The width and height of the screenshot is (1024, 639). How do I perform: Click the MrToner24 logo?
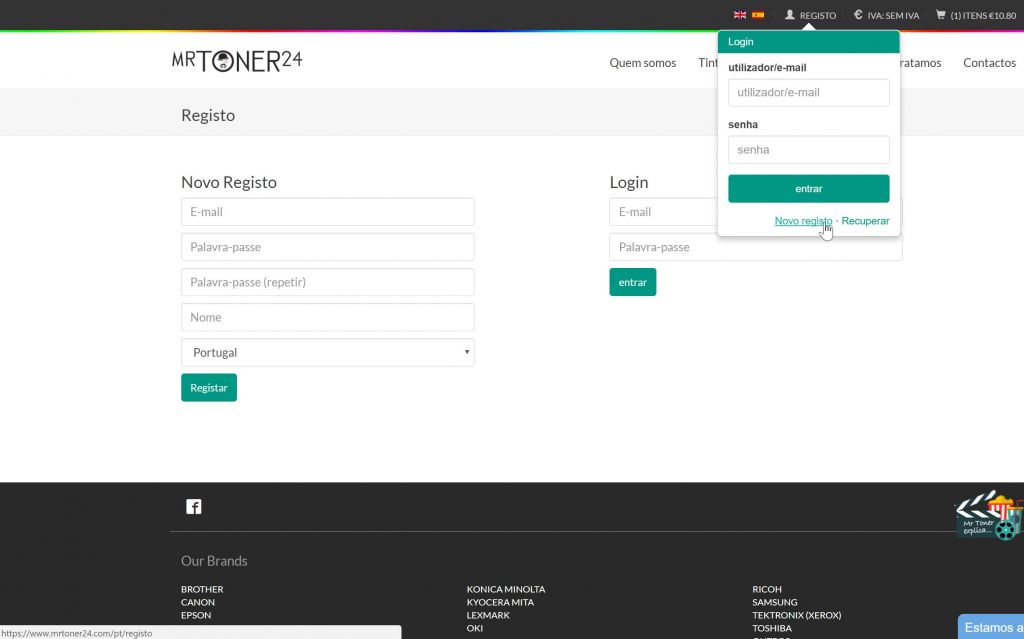237,61
